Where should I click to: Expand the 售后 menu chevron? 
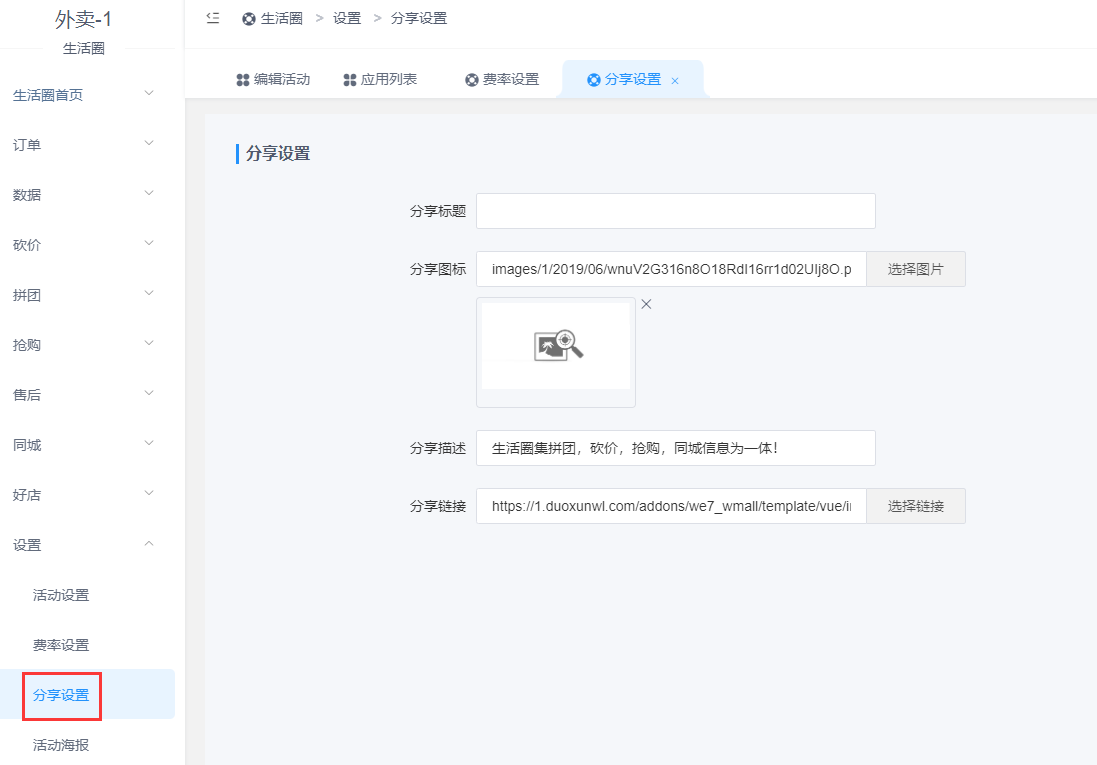click(x=149, y=393)
